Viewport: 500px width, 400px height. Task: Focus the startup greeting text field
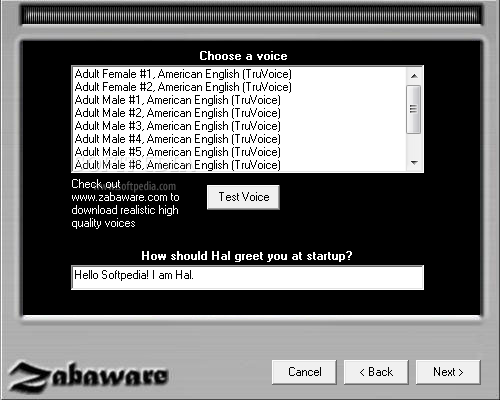tap(247, 277)
